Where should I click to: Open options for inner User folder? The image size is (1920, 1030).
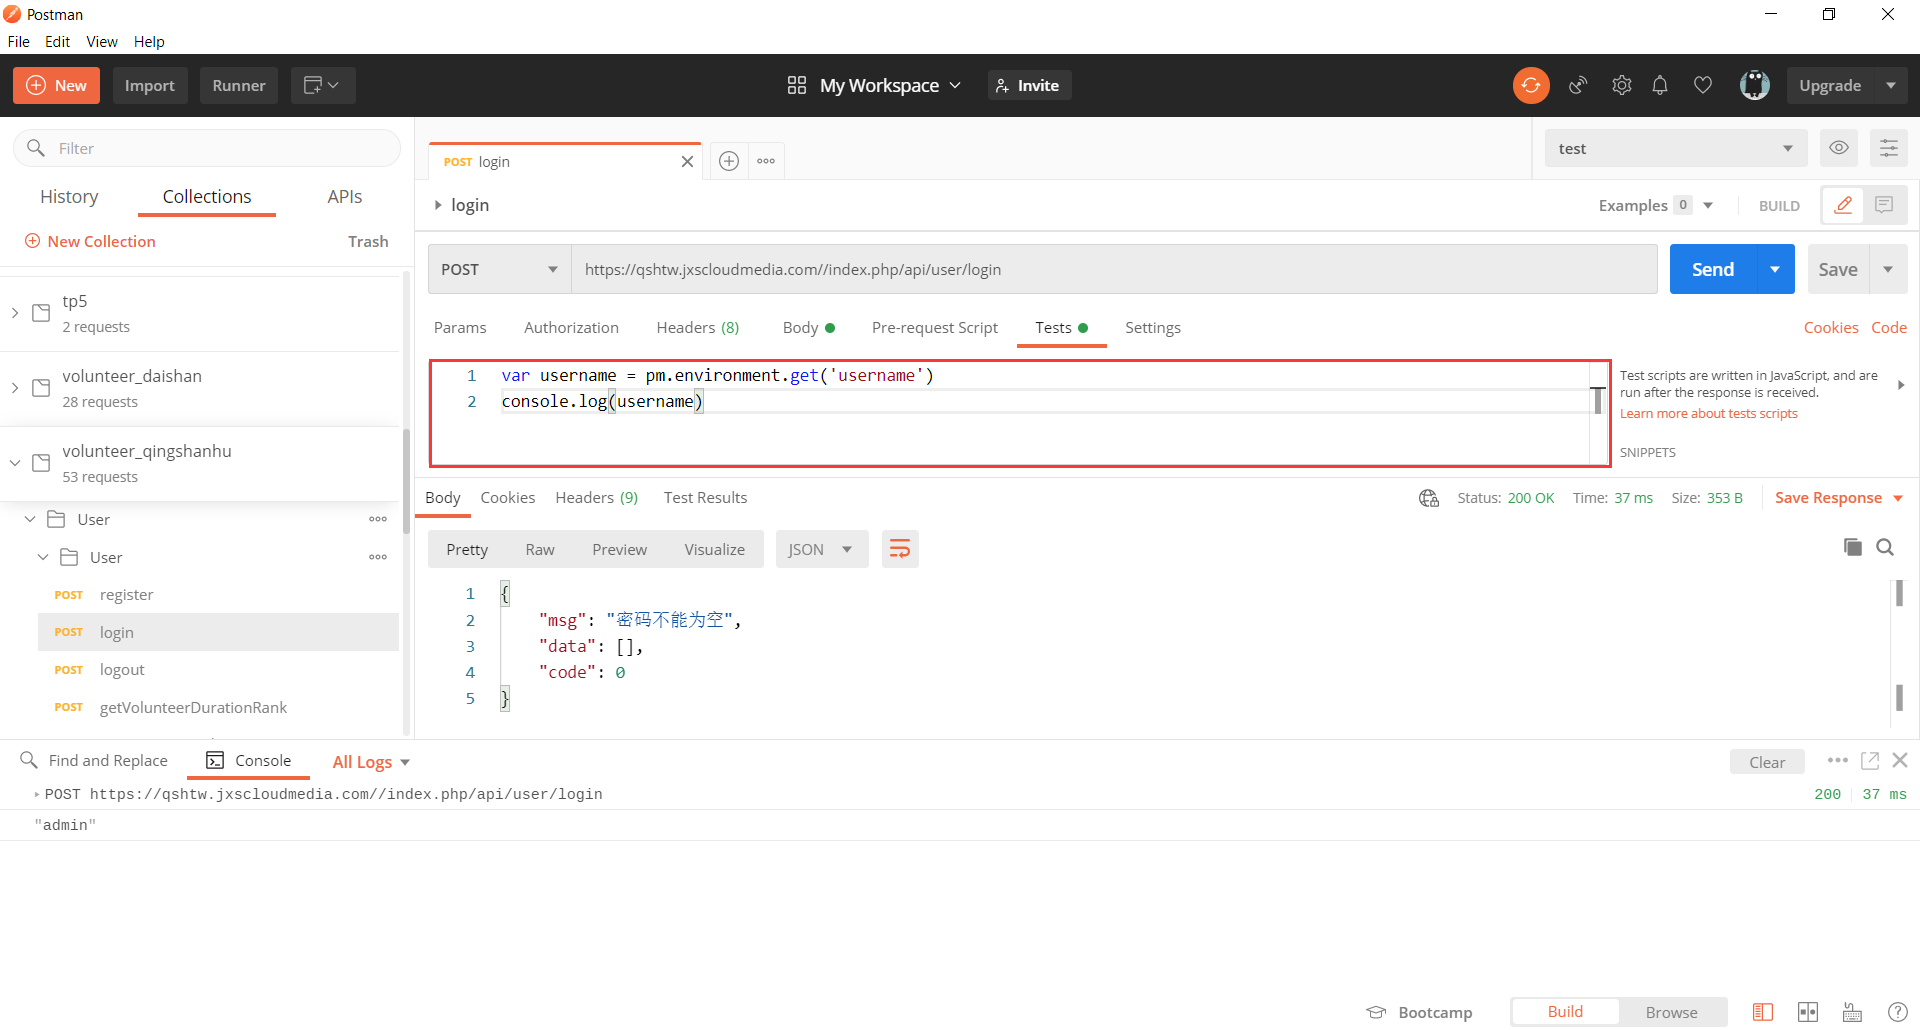coord(378,557)
